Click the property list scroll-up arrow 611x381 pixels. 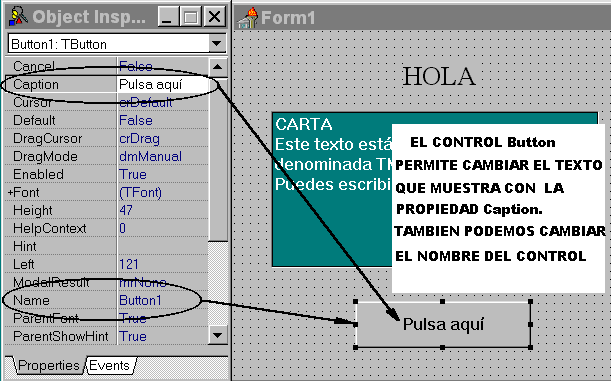[x=217, y=67]
